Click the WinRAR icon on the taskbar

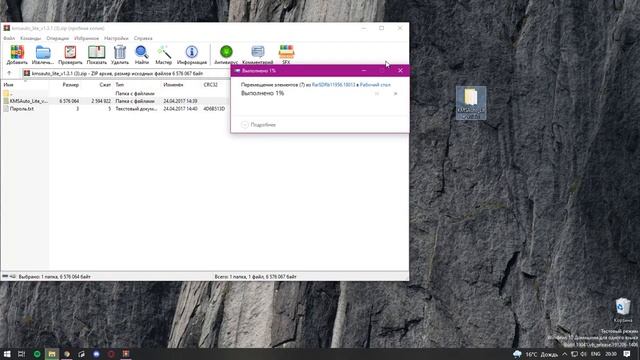point(126,354)
